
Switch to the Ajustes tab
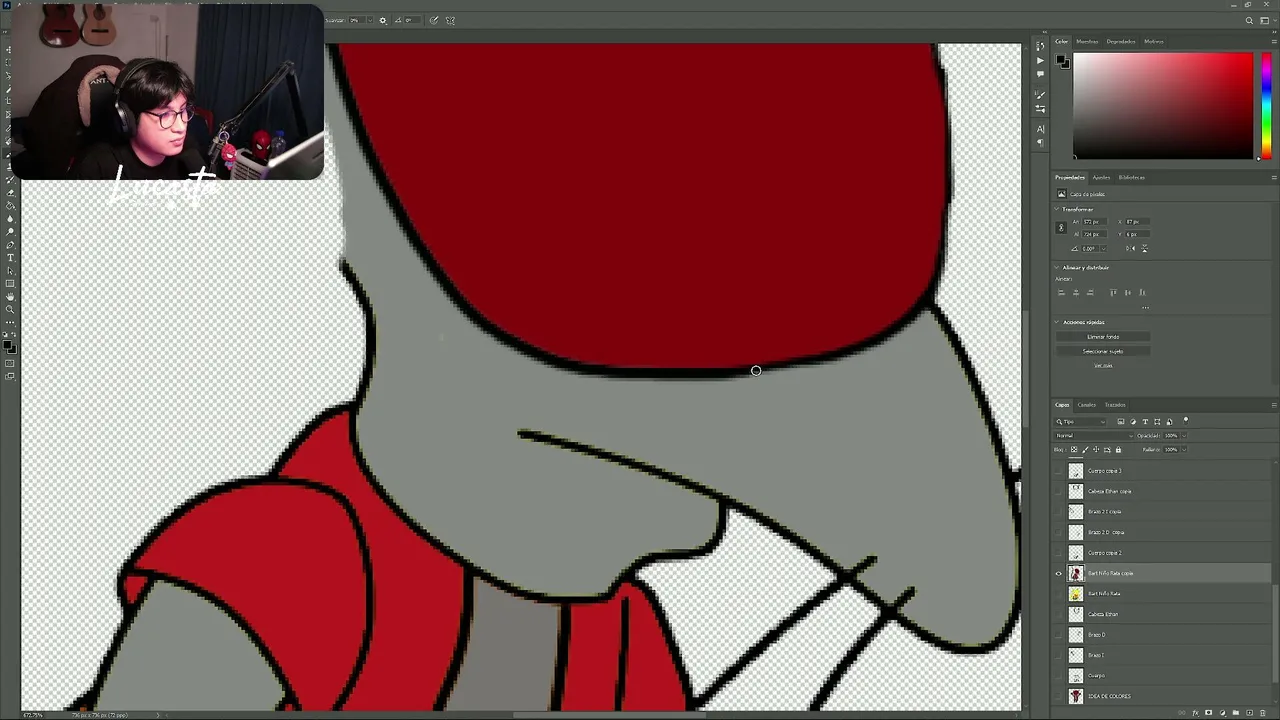[1101, 178]
